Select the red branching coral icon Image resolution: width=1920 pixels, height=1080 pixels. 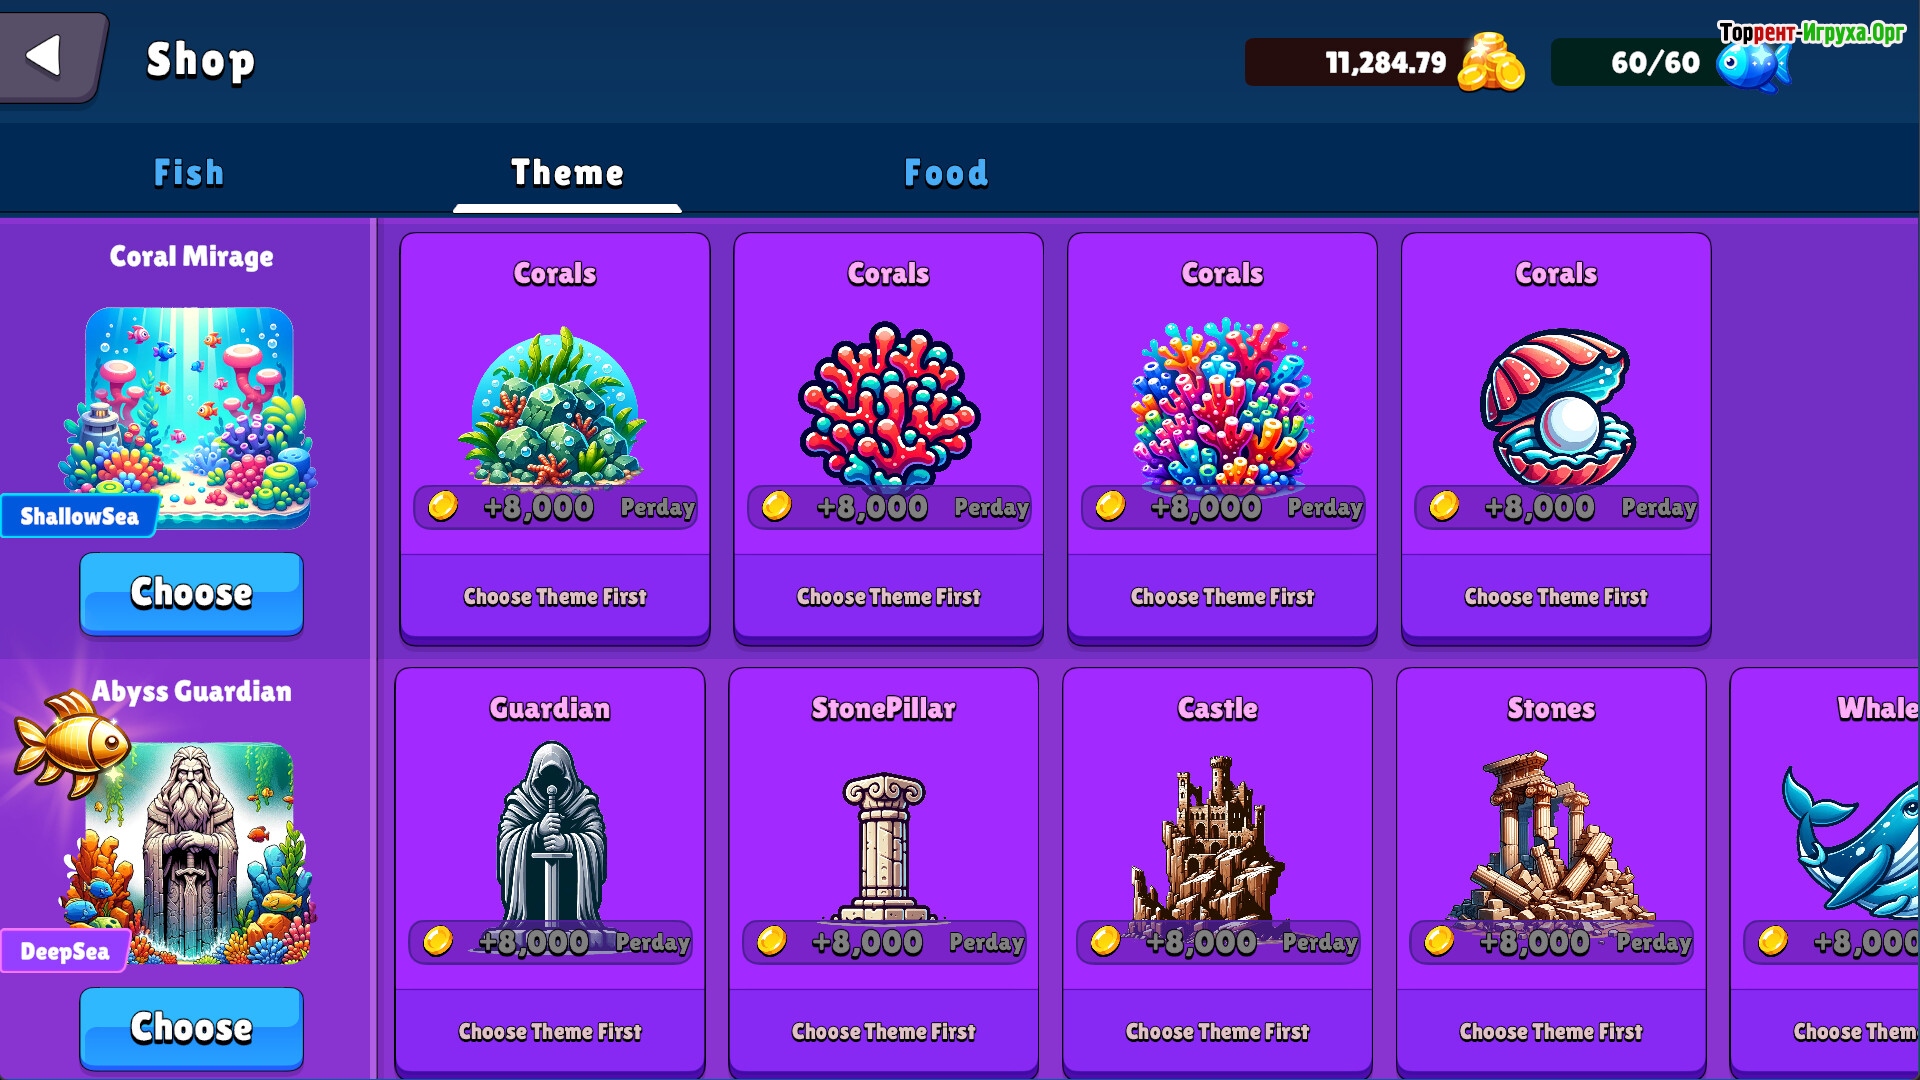[x=888, y=404]
